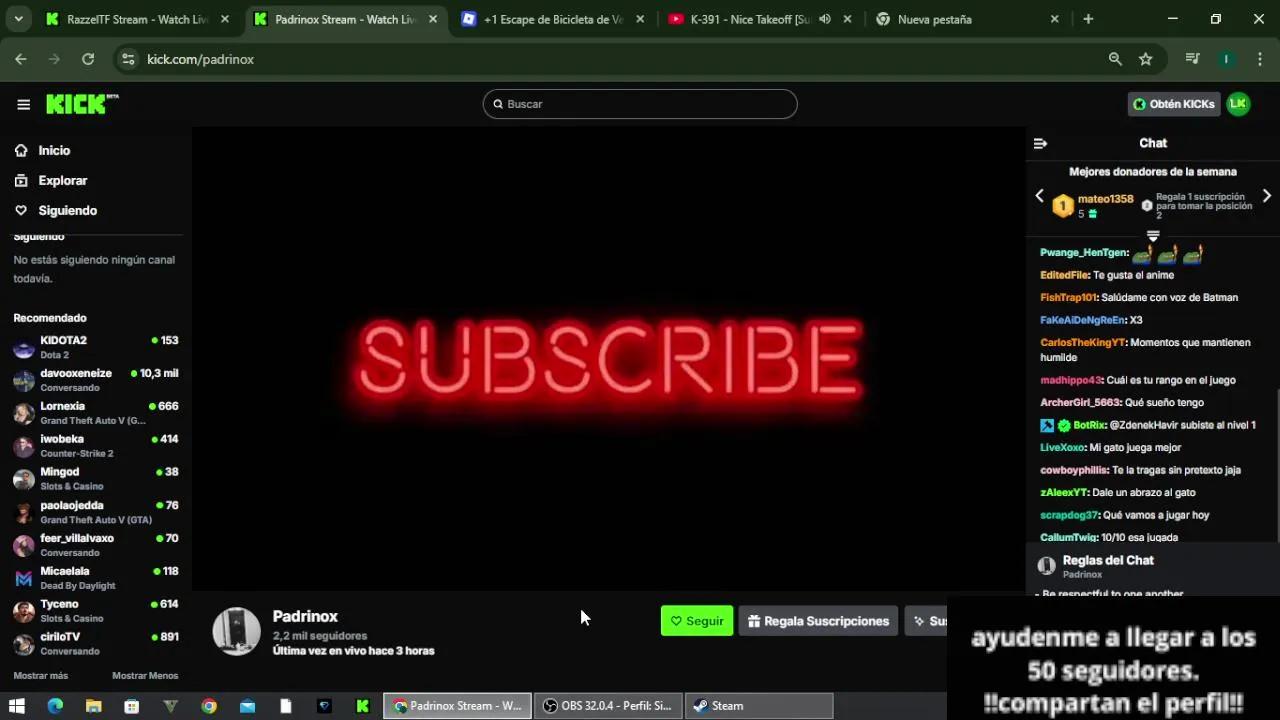Click chat username scrapdog37
Screen dimensions: 1280x720
pyautogui.click(x=1069, y=515)
